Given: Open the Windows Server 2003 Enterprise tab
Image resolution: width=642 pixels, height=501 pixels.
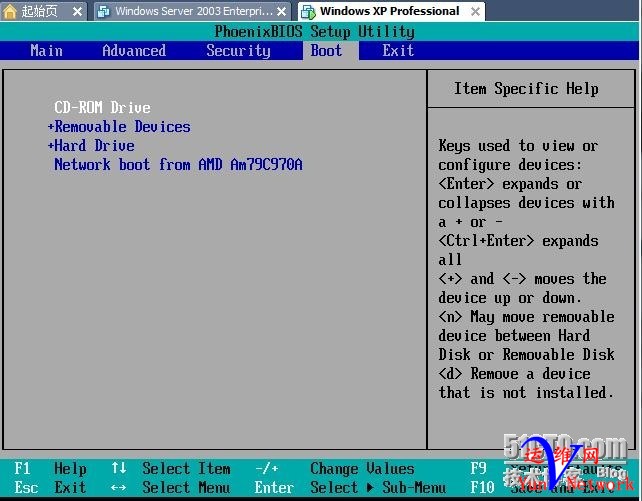Looking at the screenshot, I should click(x=194, y=11).
